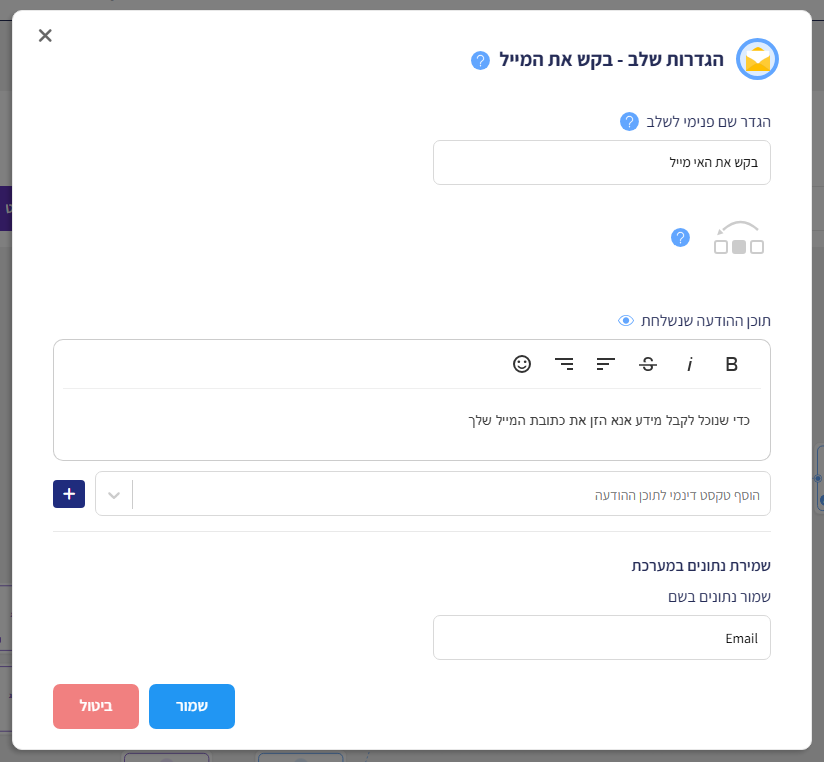Add dynamic text with plus button
The image size is (824, 762).
click(69, 494)
